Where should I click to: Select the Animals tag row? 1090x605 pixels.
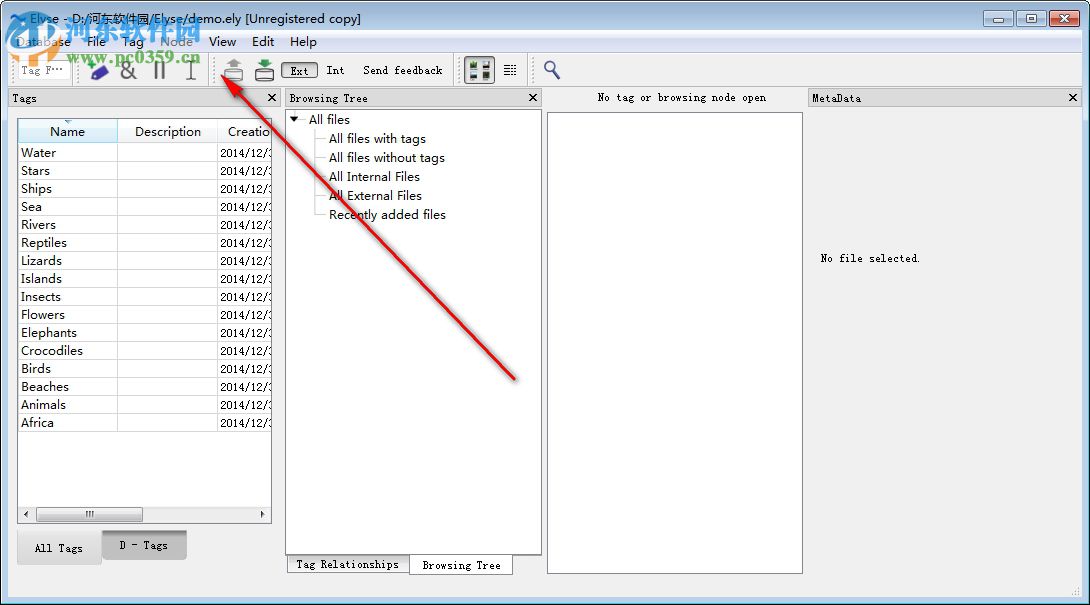(145, 405)
